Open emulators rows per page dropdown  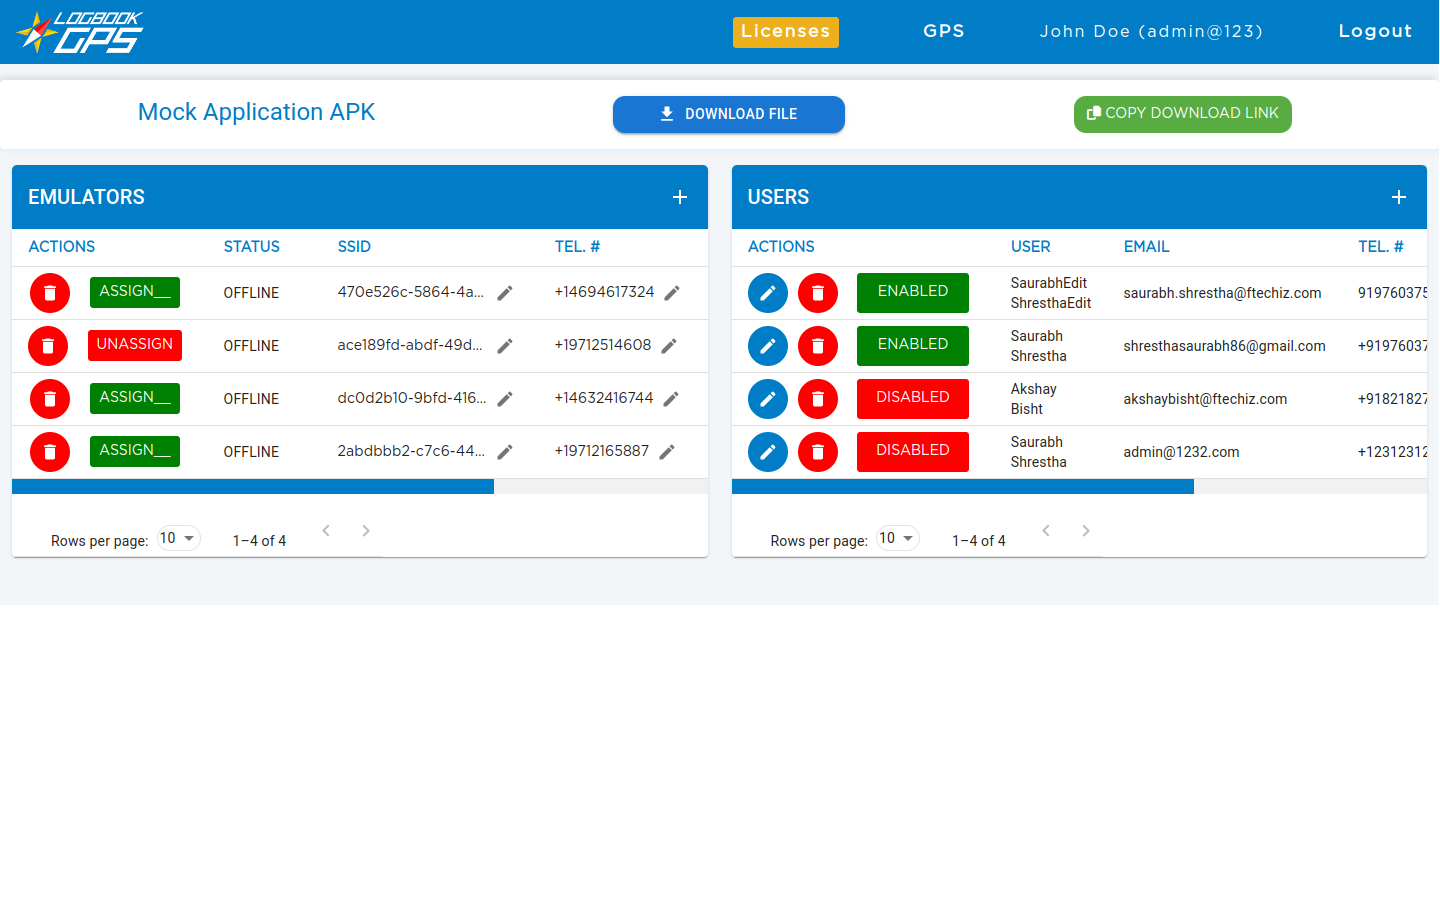[178, 538]
